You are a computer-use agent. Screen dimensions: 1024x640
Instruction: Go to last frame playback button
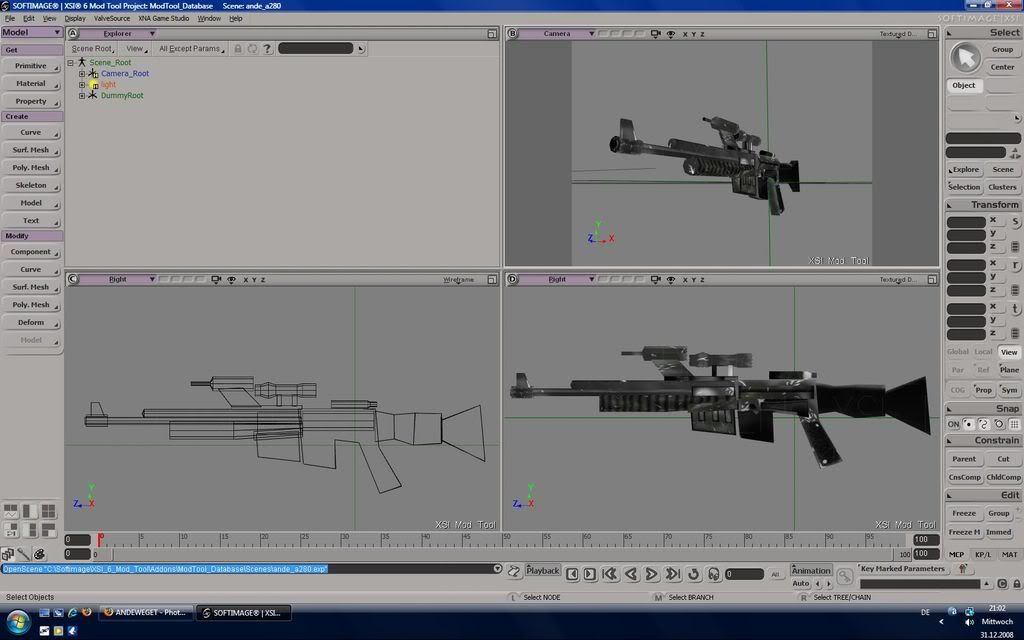point(672,574)
